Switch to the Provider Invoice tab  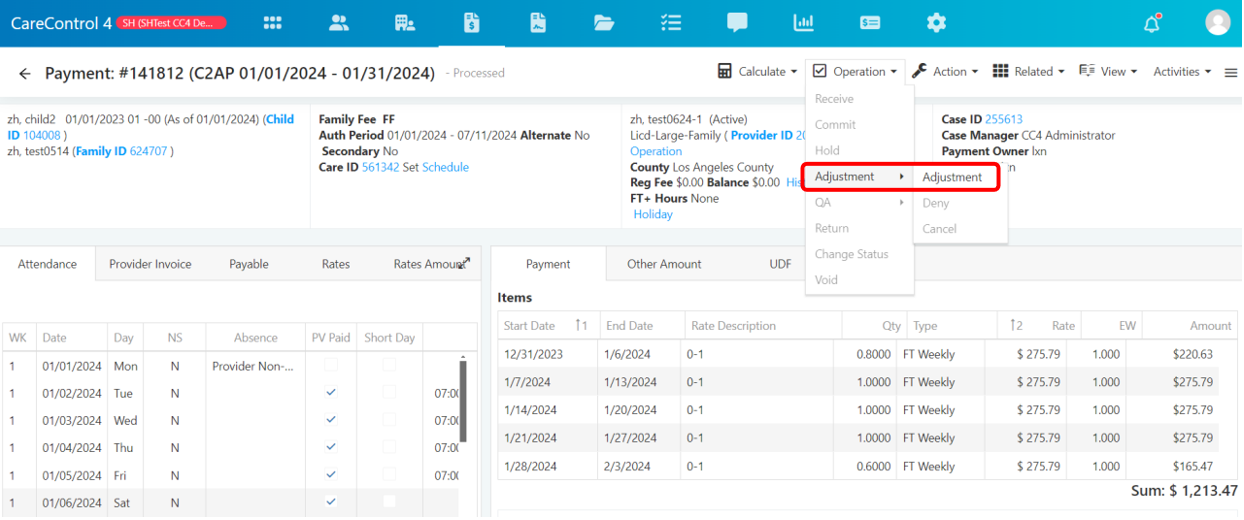[x=150, y=264]
